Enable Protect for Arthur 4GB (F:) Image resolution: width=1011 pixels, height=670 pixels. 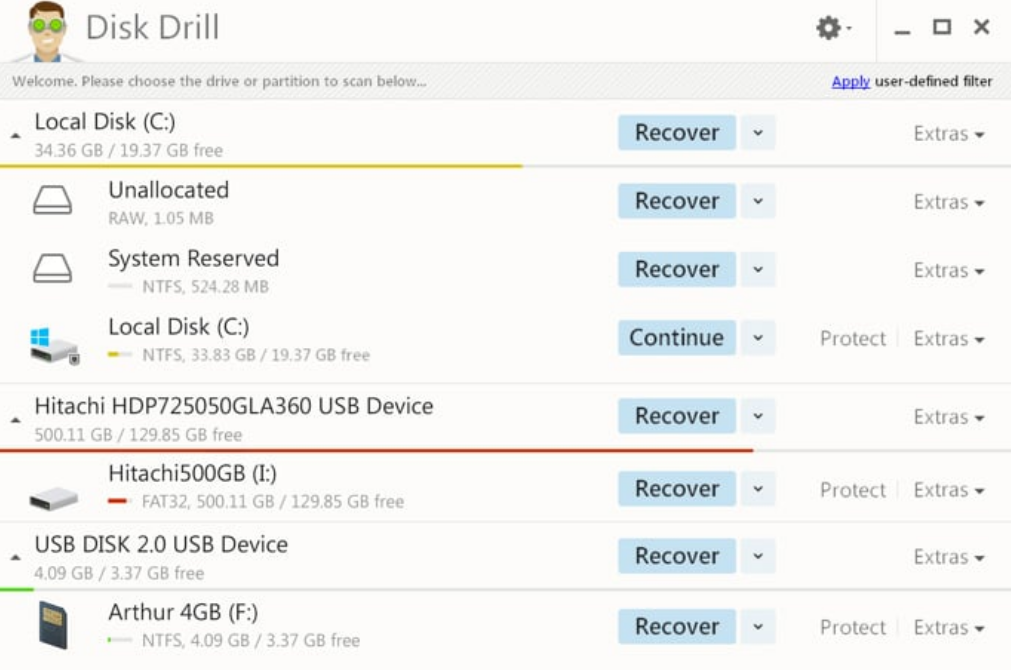click(852, 627)
